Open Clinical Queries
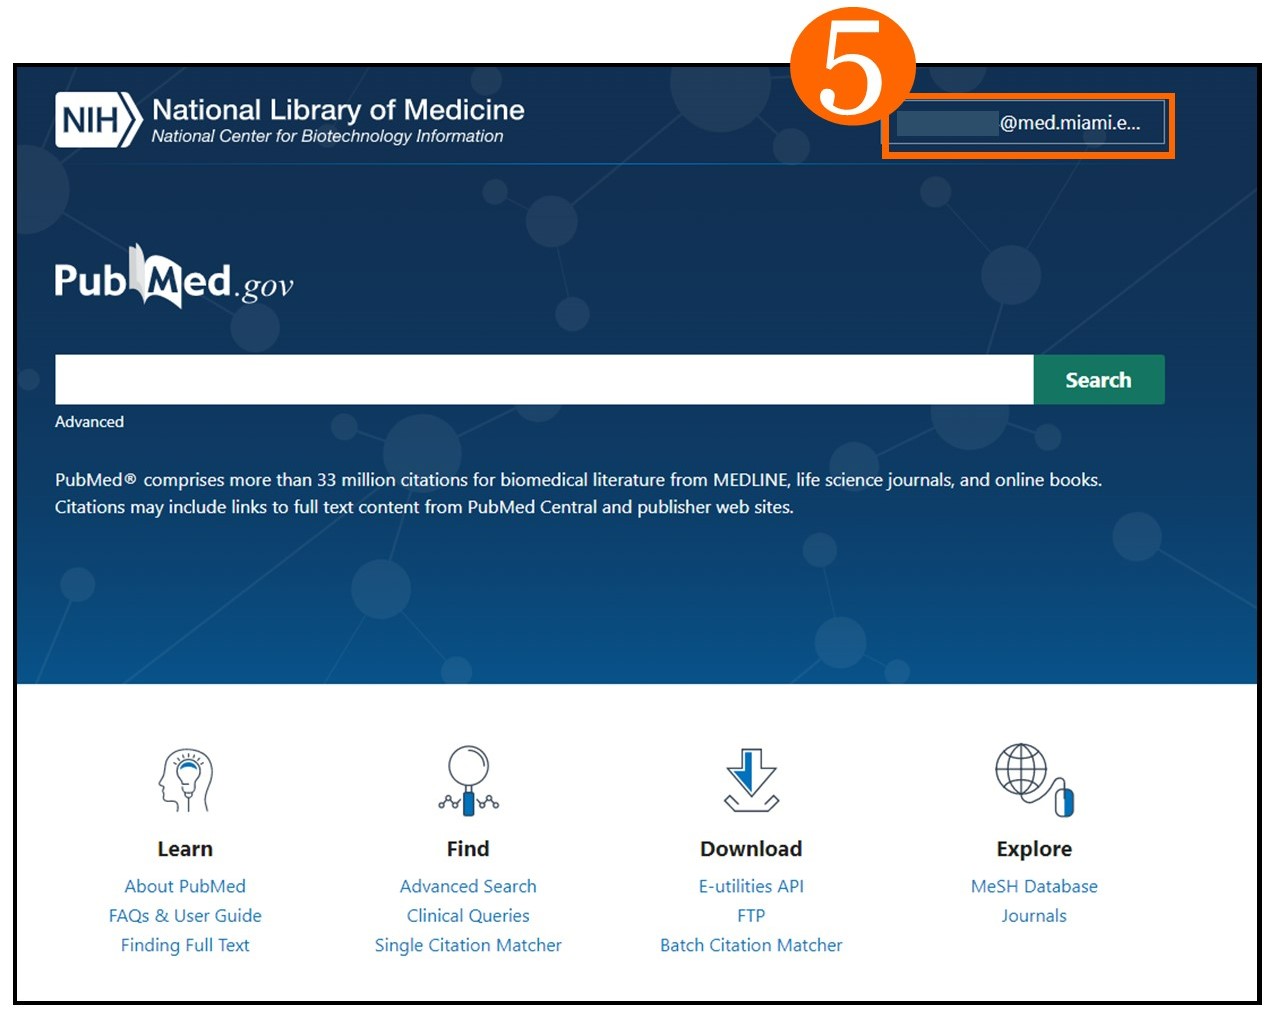Image resolution: width=1275 pixels, height=1013 pixels. [x=467, y=915]
